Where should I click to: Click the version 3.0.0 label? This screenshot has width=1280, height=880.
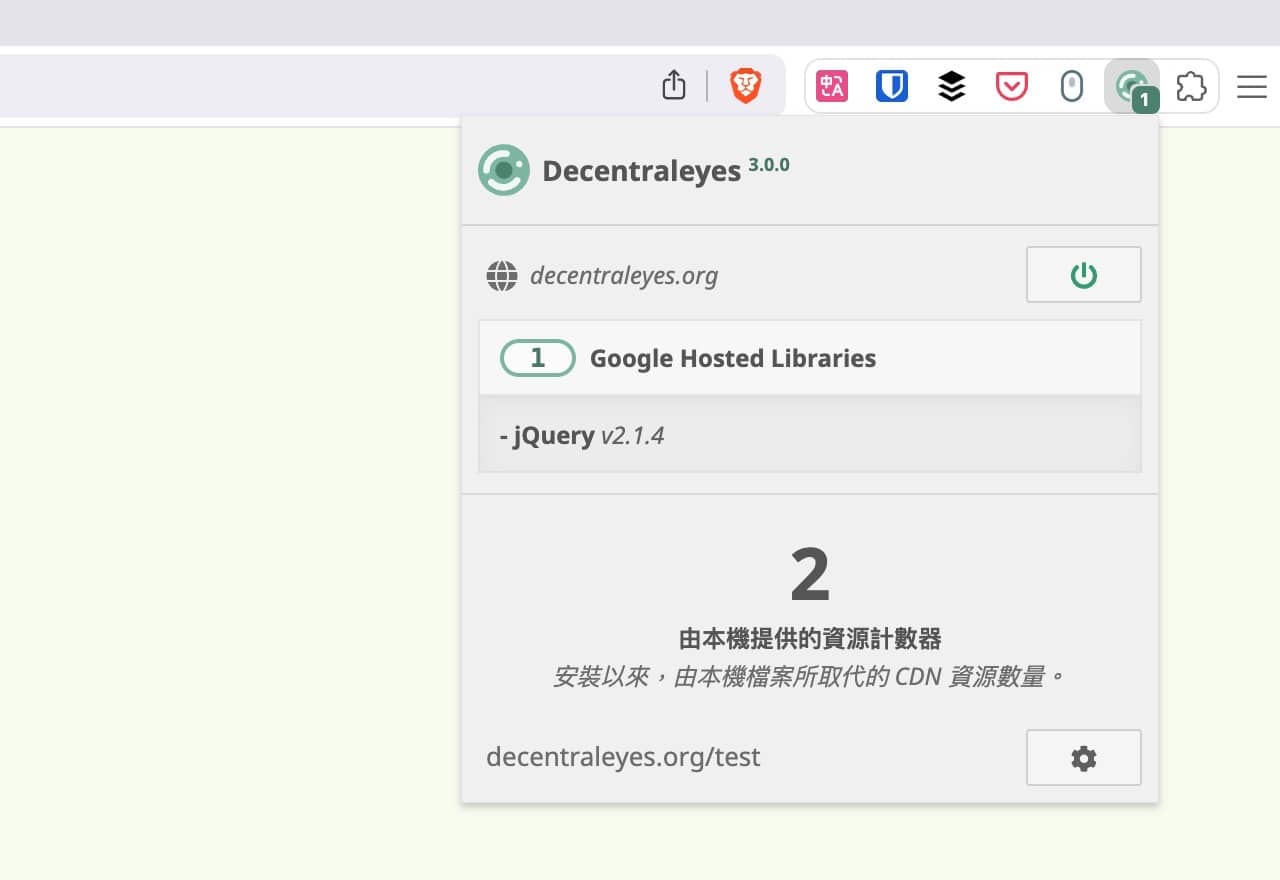[x=769, y=165]
